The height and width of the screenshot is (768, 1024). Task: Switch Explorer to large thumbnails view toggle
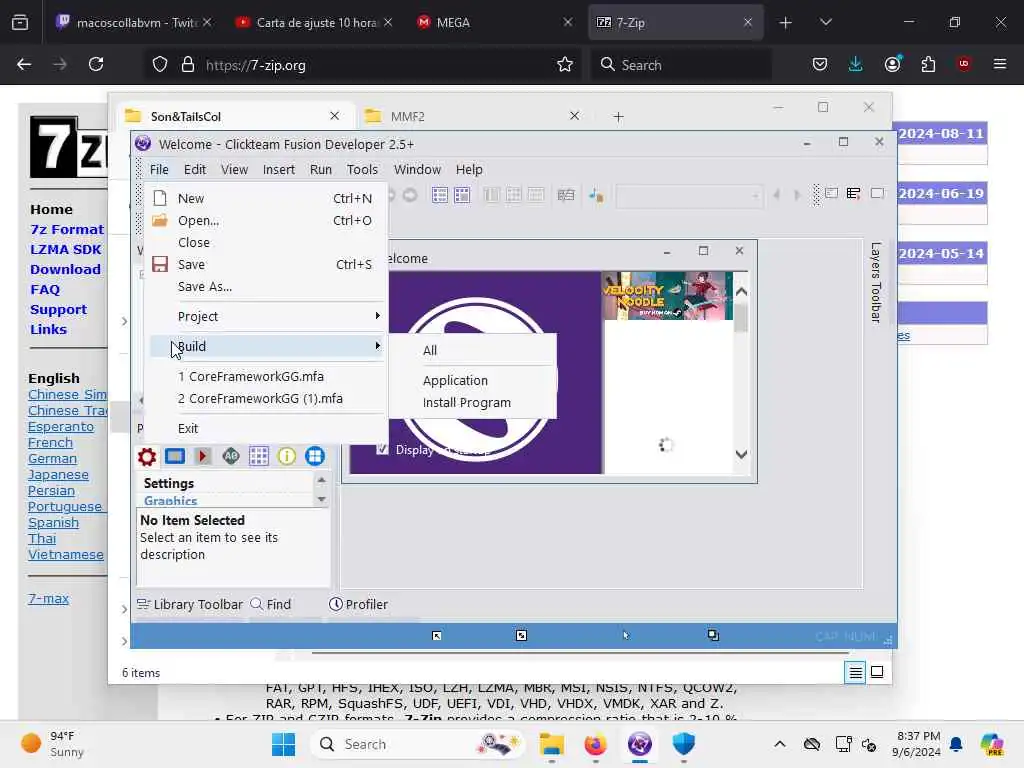(x=877, y=672)
